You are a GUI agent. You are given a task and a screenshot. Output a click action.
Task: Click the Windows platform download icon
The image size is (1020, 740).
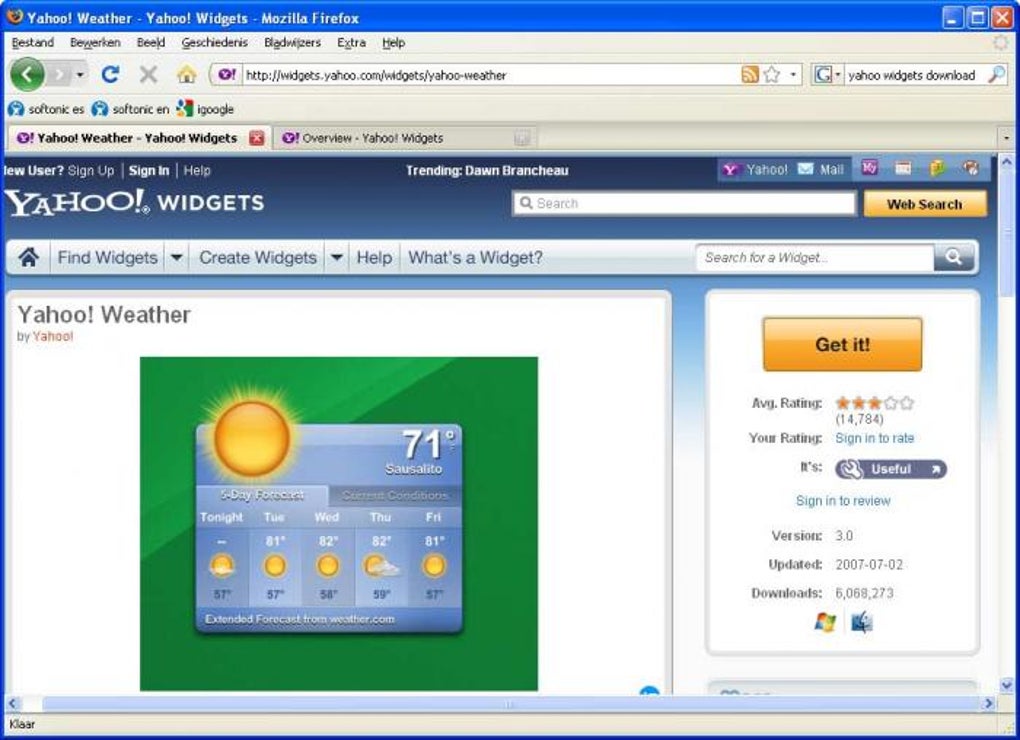[x=822, y=623]
